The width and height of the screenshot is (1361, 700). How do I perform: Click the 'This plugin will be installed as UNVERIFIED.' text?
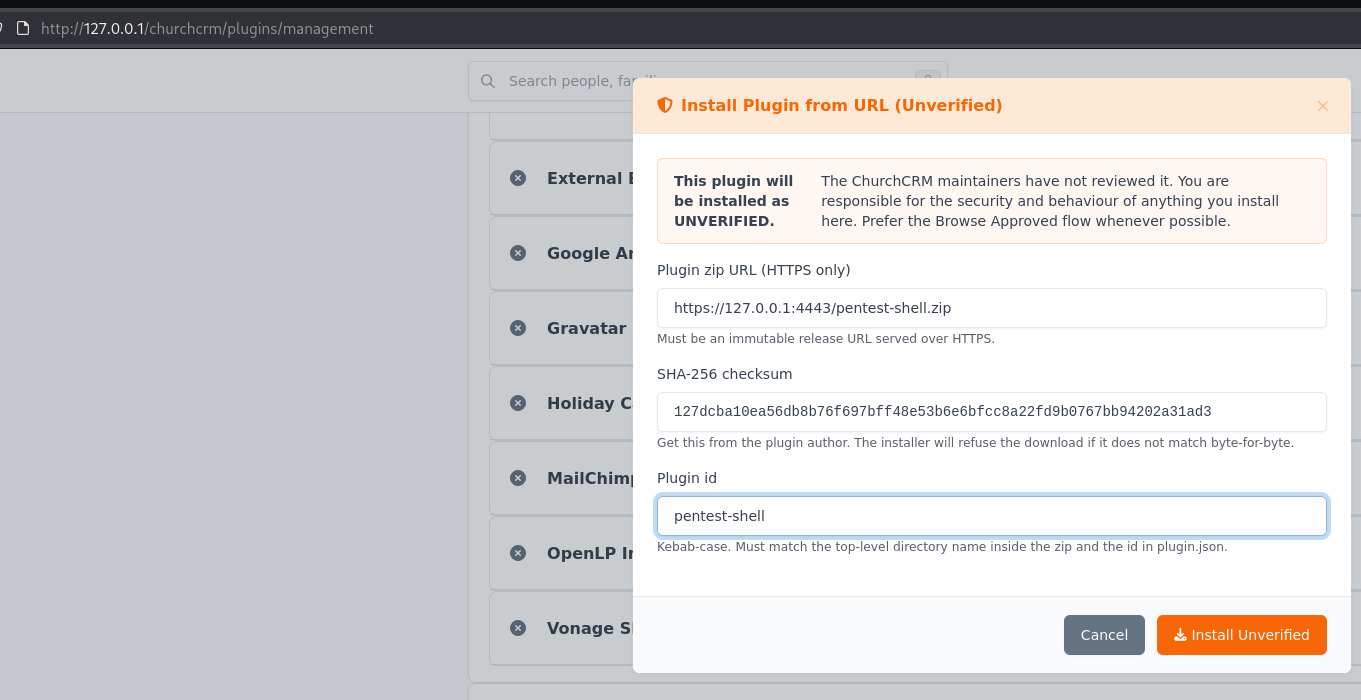click(734, 201)
